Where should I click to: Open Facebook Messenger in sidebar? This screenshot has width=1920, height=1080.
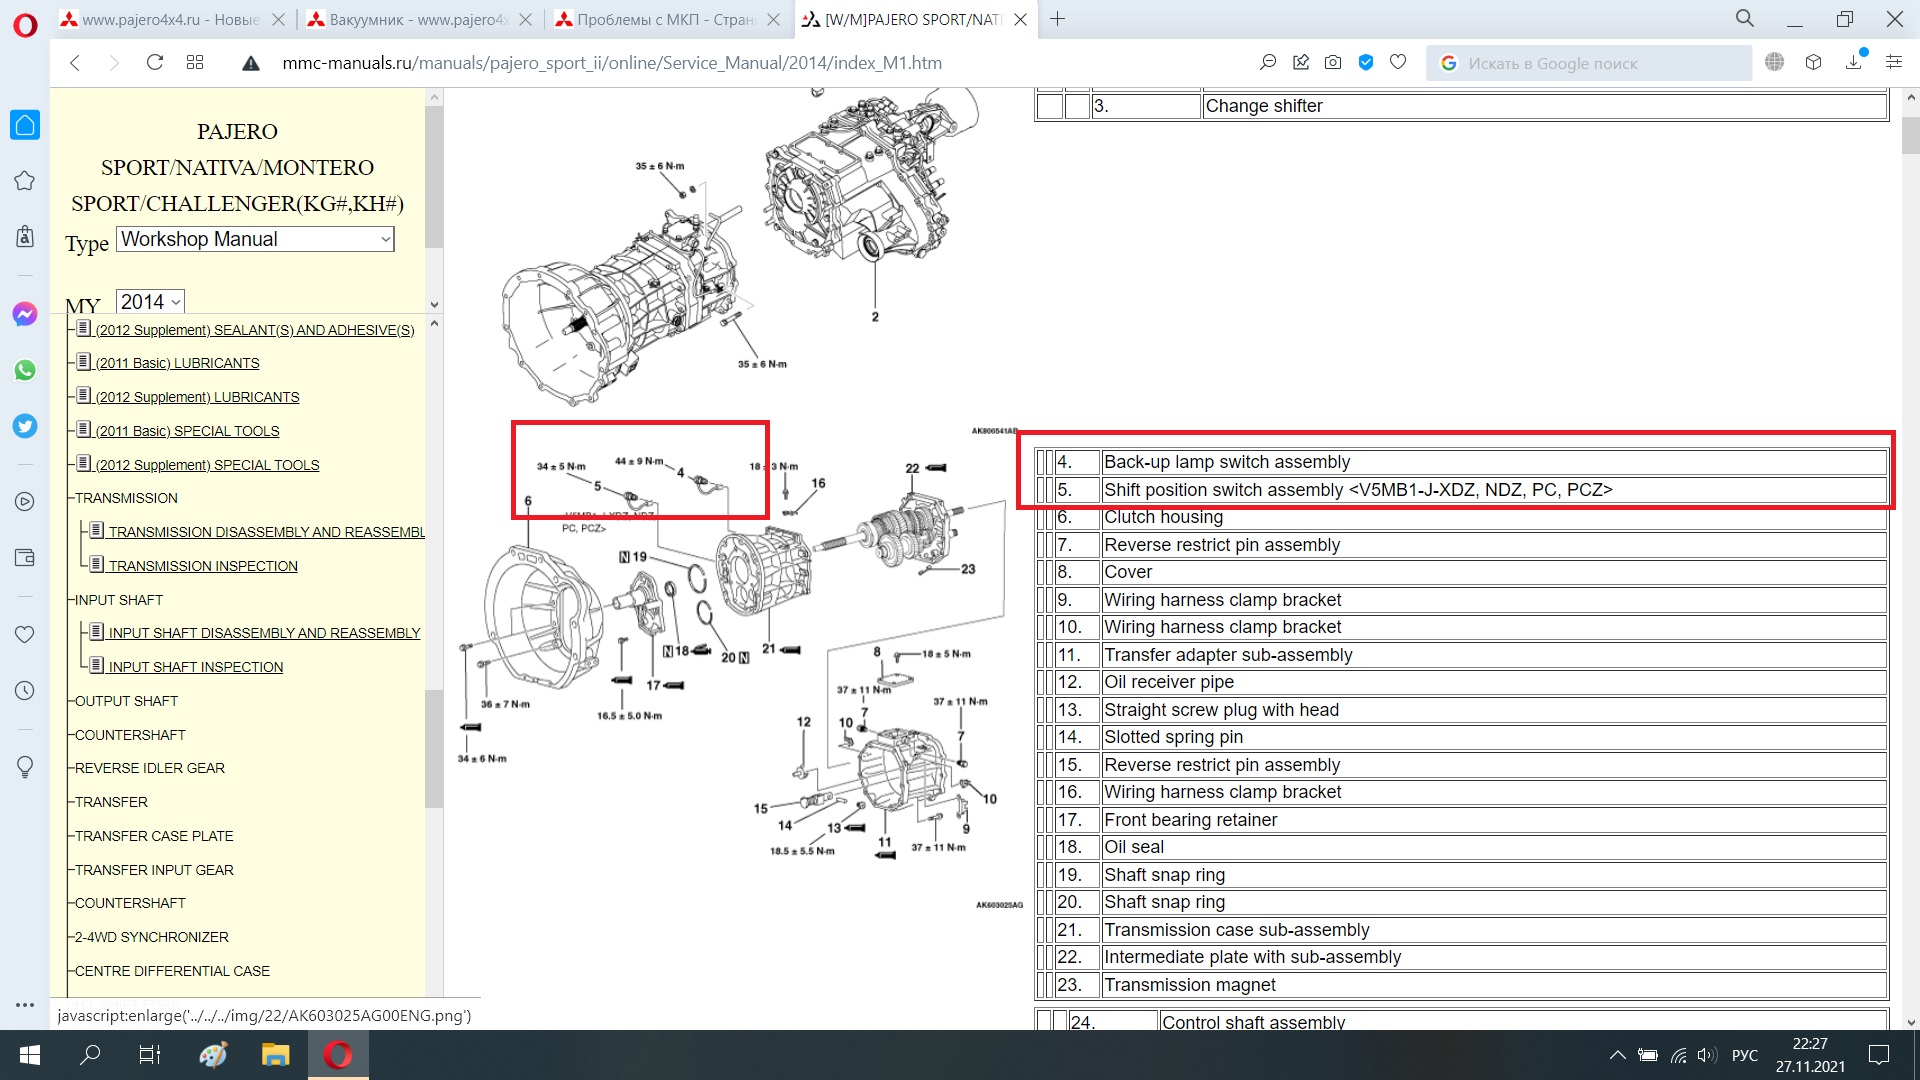(x=25, y=314)
